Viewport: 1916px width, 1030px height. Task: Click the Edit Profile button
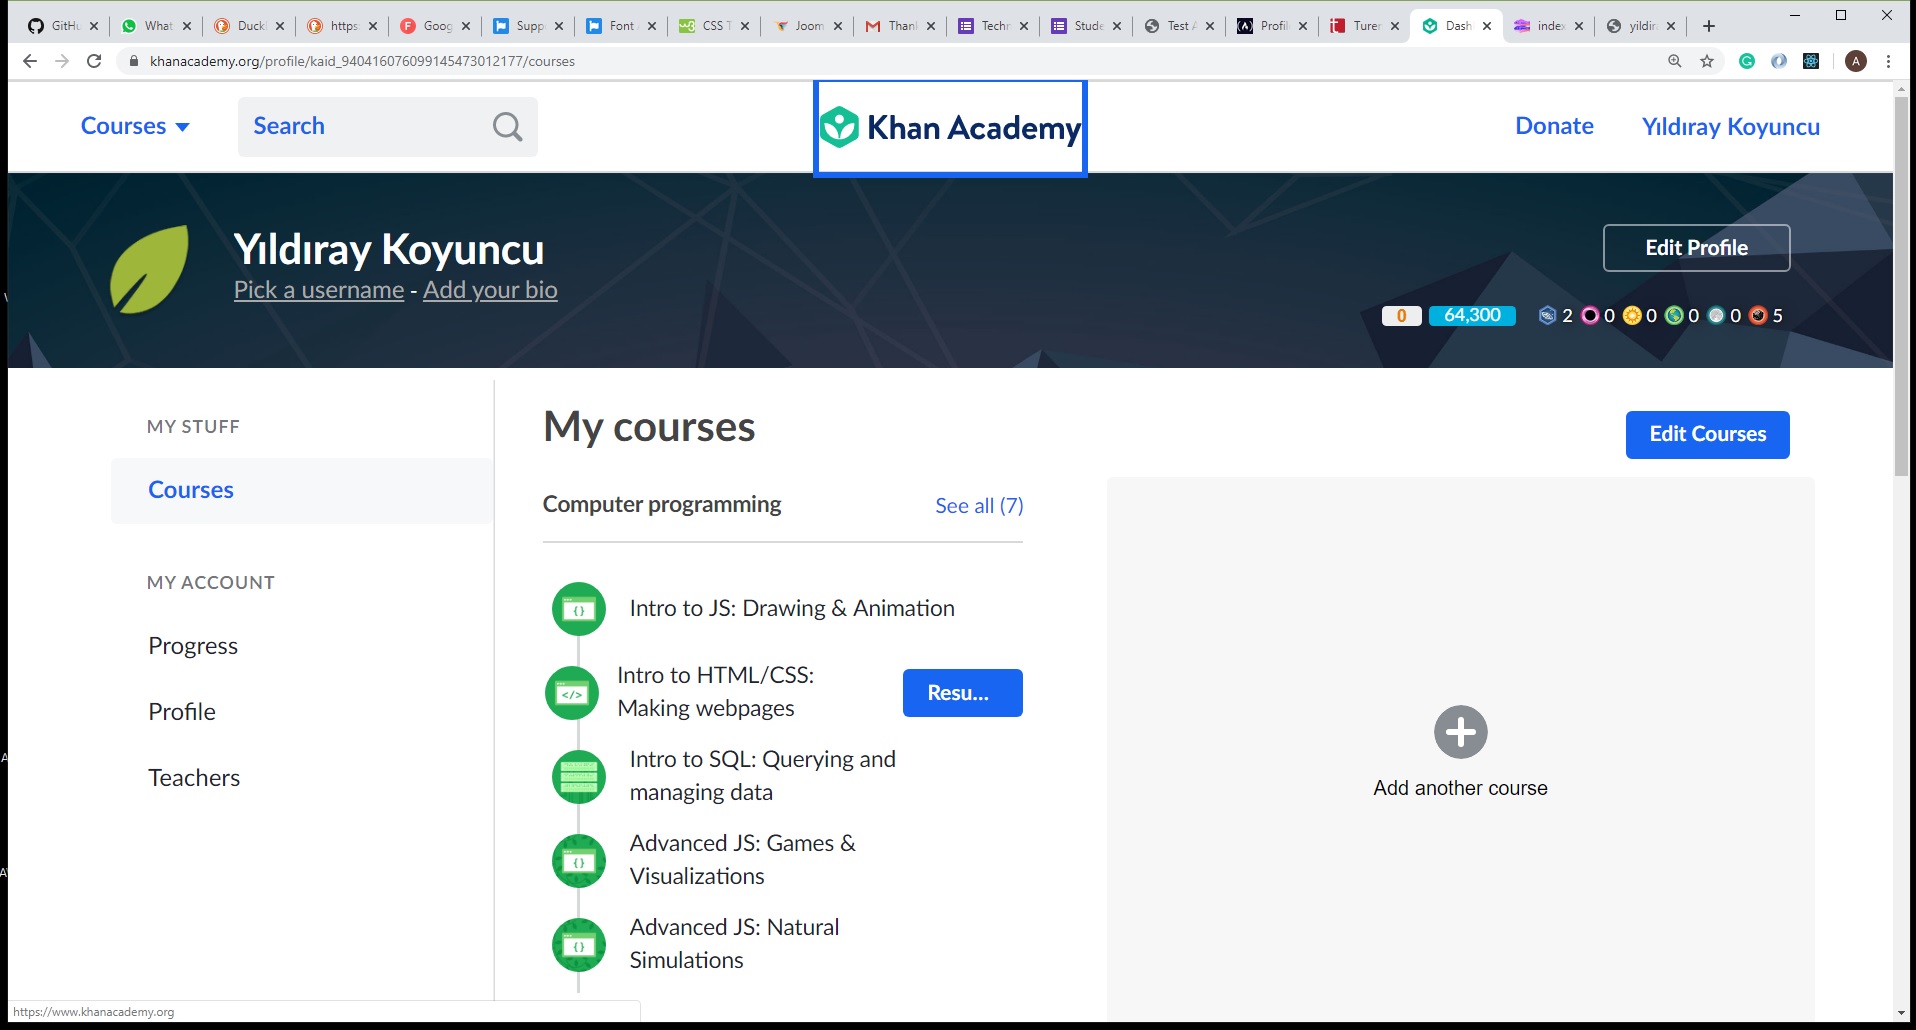[1696, 248]
